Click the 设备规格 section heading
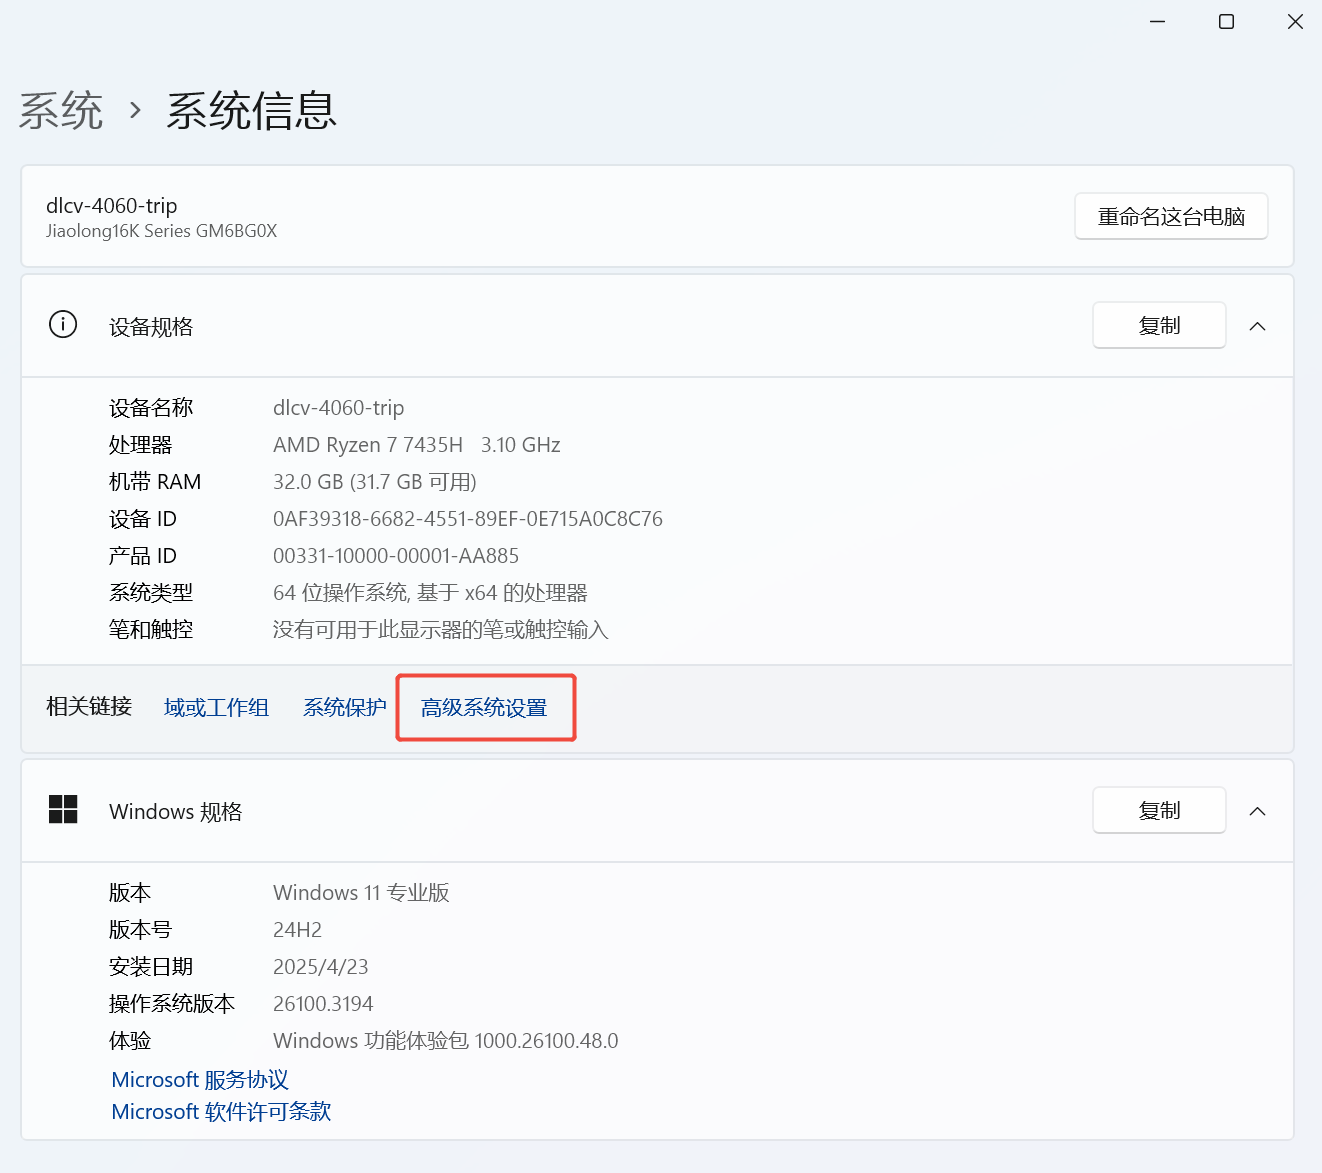 [151, 327]
